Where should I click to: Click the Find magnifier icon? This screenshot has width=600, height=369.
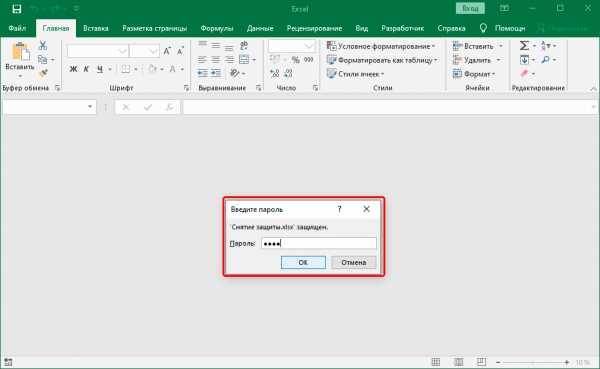[546, 60]
